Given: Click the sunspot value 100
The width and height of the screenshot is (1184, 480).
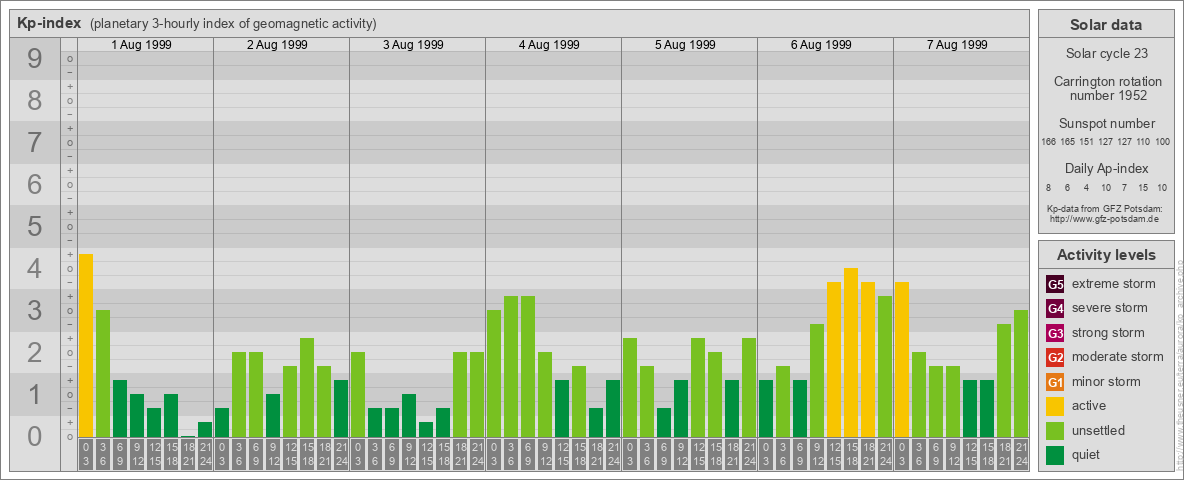Looking at the screenshot, I should [x=1163, y=142].
